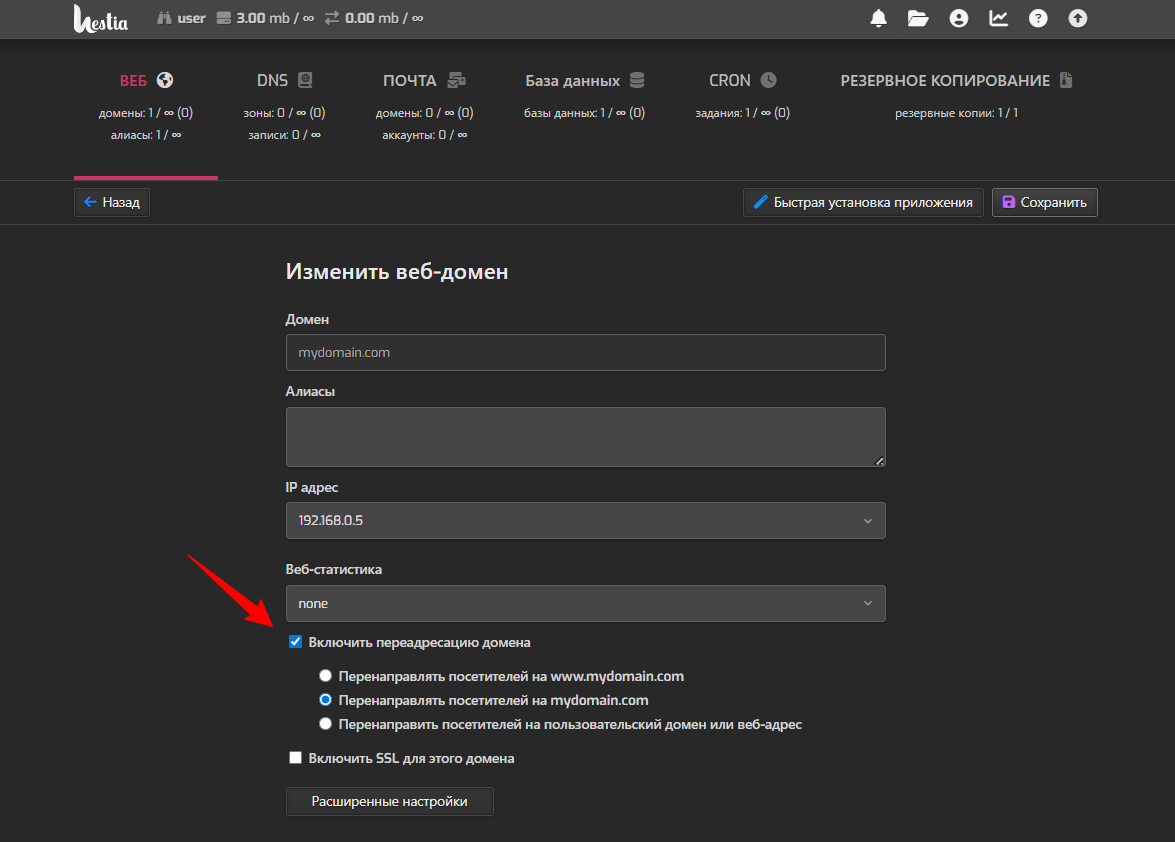Click Быстрая установка приложения button

pyautogui.click(x=863, y=202)
